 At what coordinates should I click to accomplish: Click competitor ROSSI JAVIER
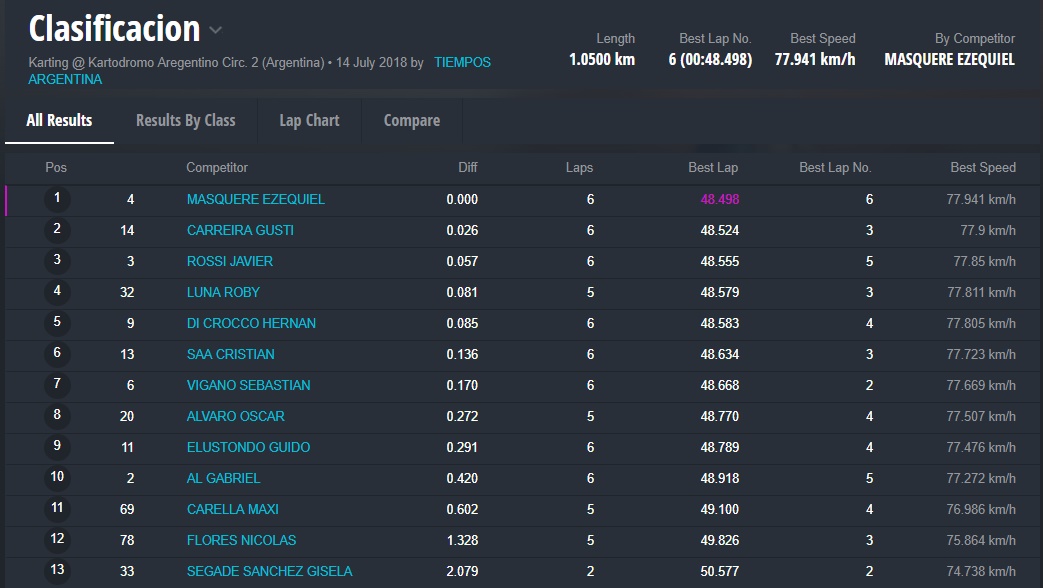coord(229,261)
